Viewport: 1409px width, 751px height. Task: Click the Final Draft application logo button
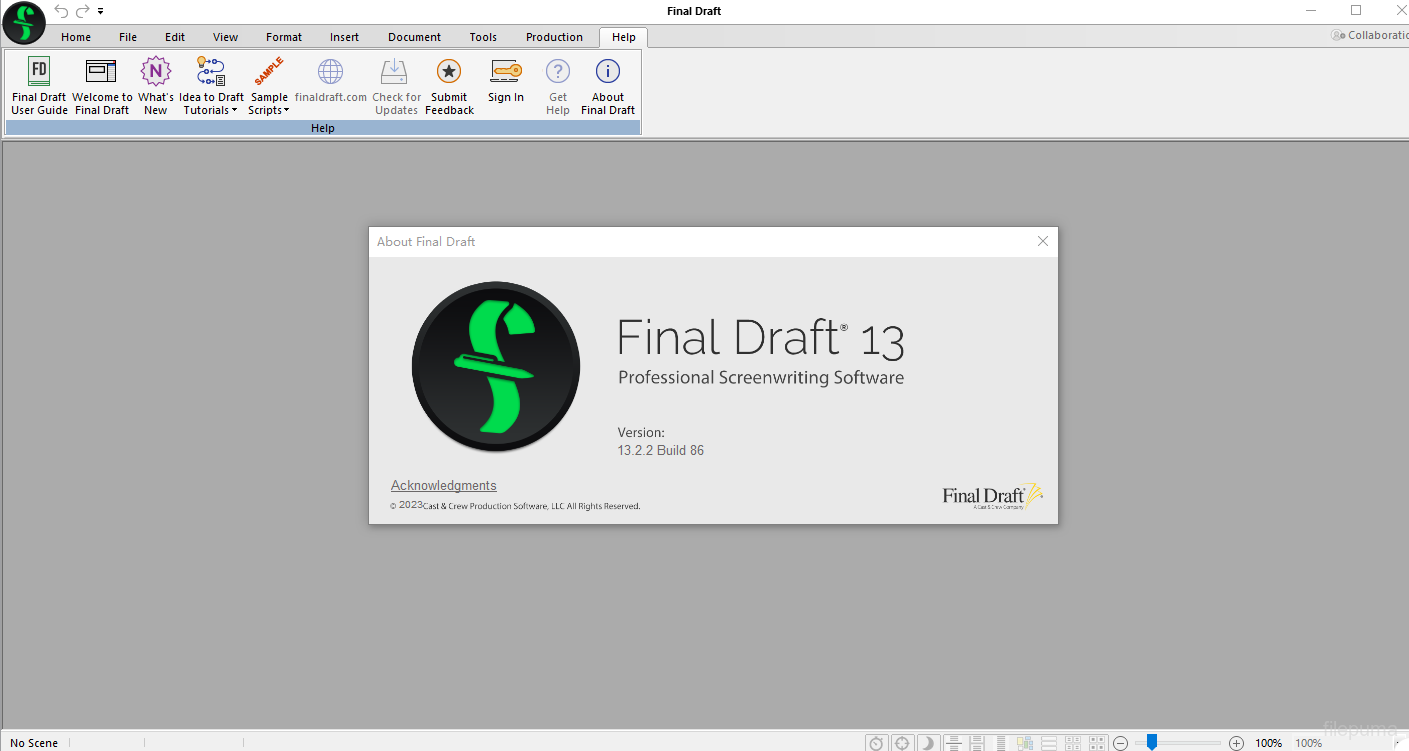point(24,24)
